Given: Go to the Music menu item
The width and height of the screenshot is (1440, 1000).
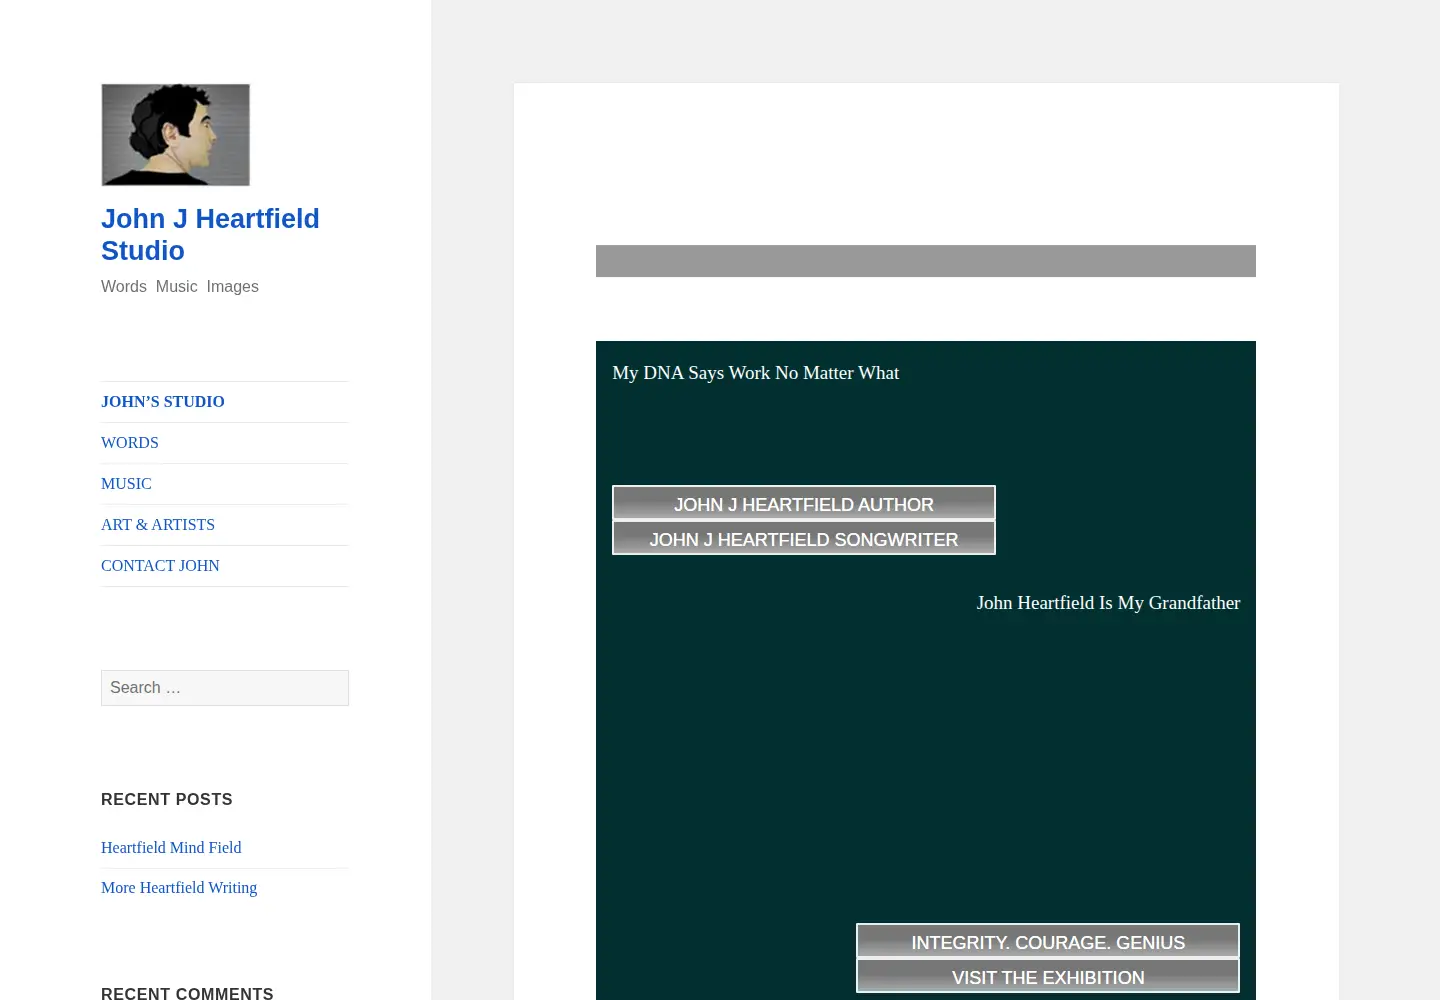Looking at the screenshot, I should point(126,484).
